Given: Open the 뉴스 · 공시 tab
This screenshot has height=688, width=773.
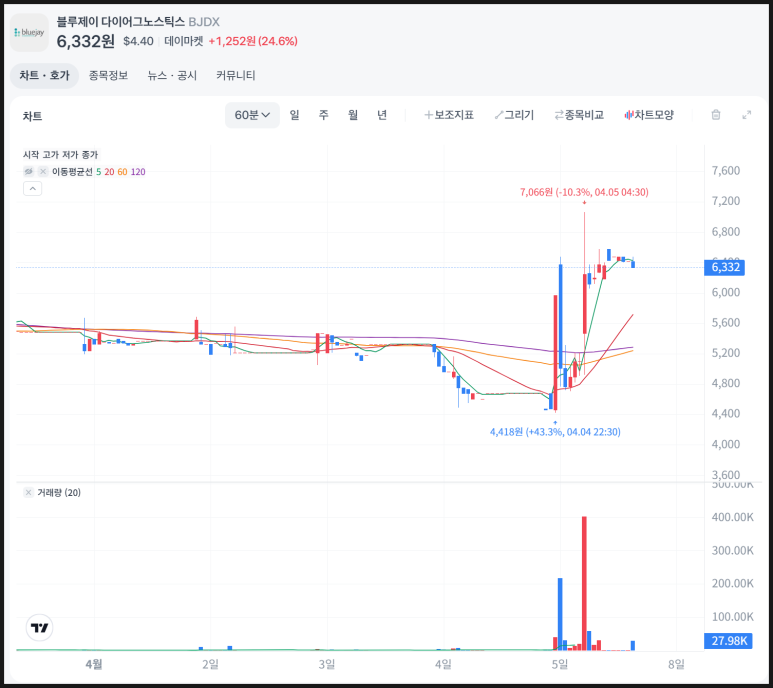Looking at the screenshot, I should (x=172, y=75).
